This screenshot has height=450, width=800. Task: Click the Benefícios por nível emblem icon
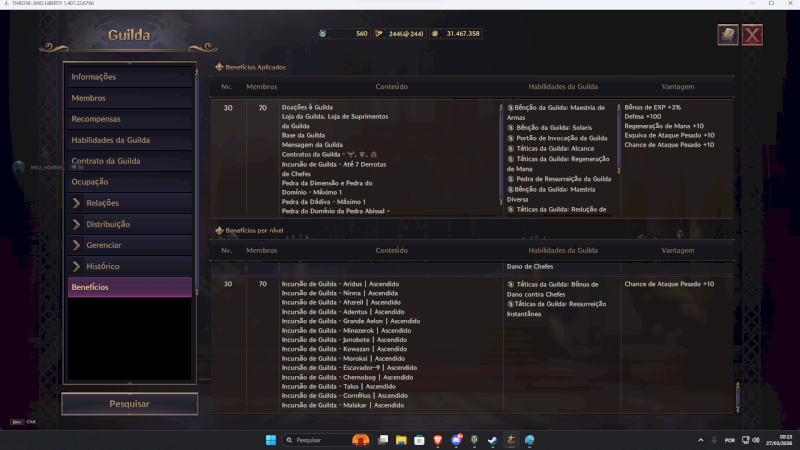tap(219, 231)
